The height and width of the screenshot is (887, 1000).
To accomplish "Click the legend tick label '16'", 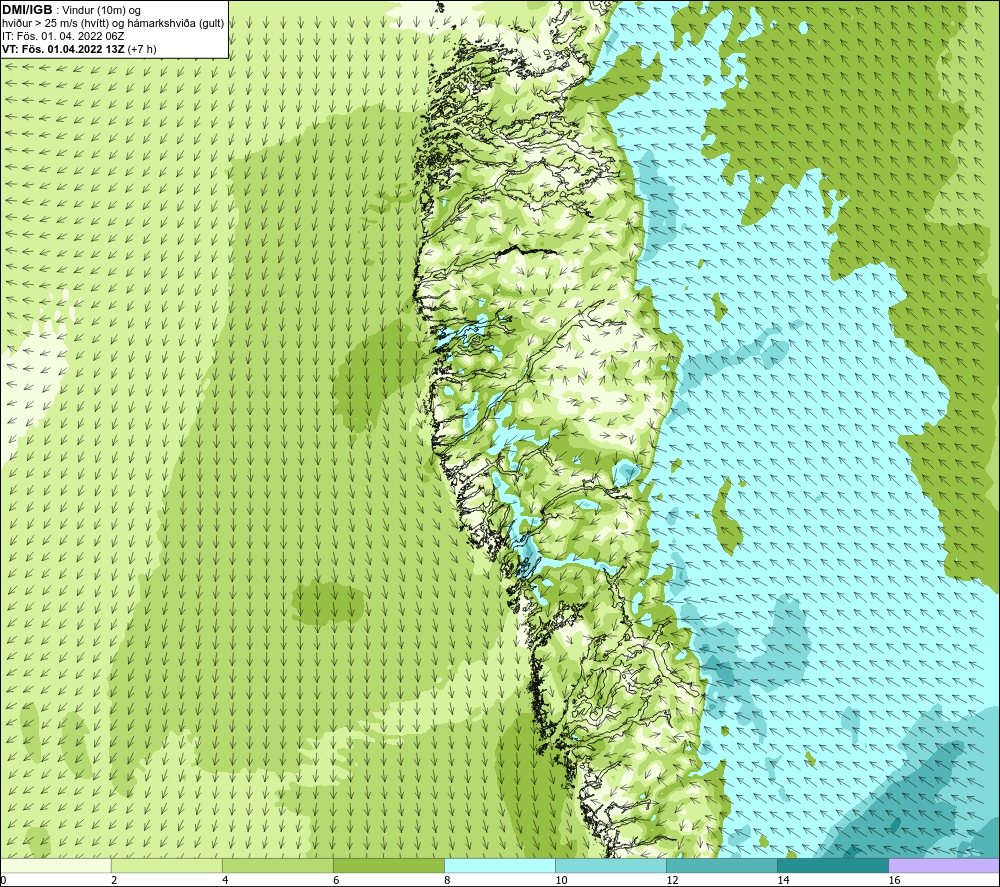I will click(x=894, y=881).
